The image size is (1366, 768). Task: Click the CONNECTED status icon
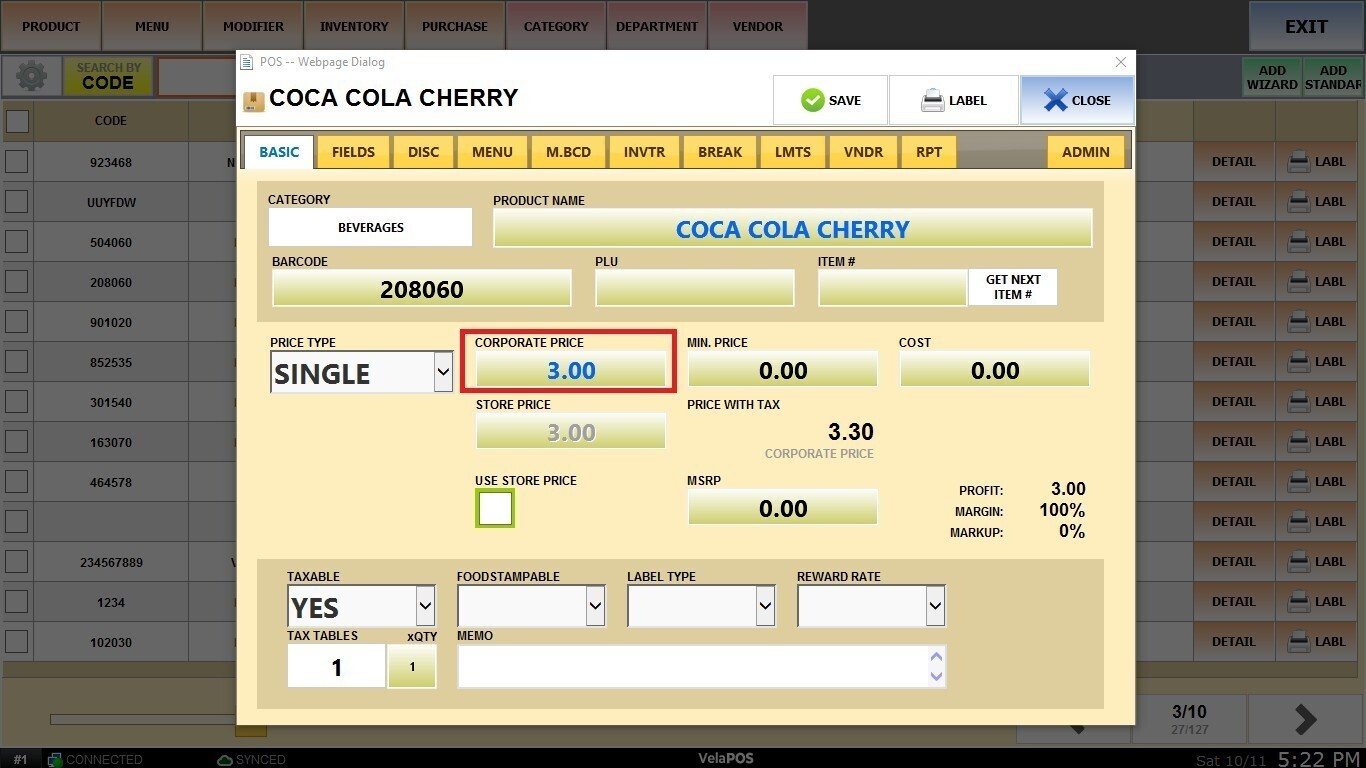click(55, 760)
